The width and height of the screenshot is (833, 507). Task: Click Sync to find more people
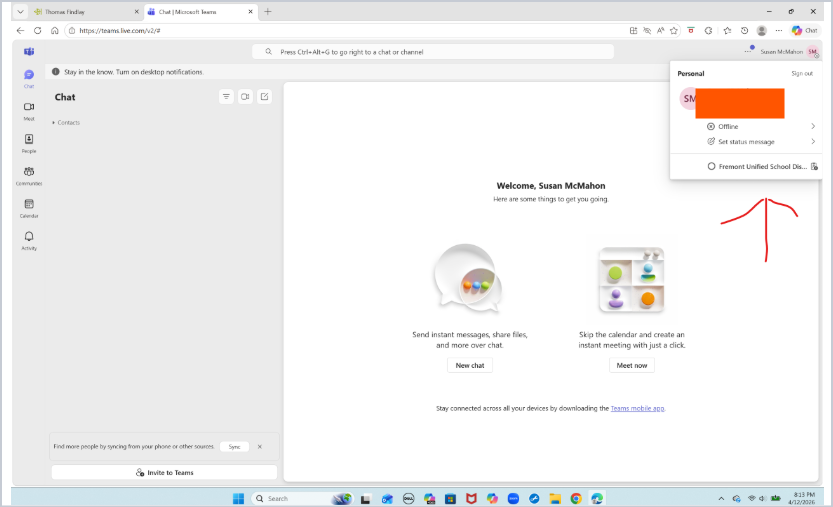pos(234,446)
